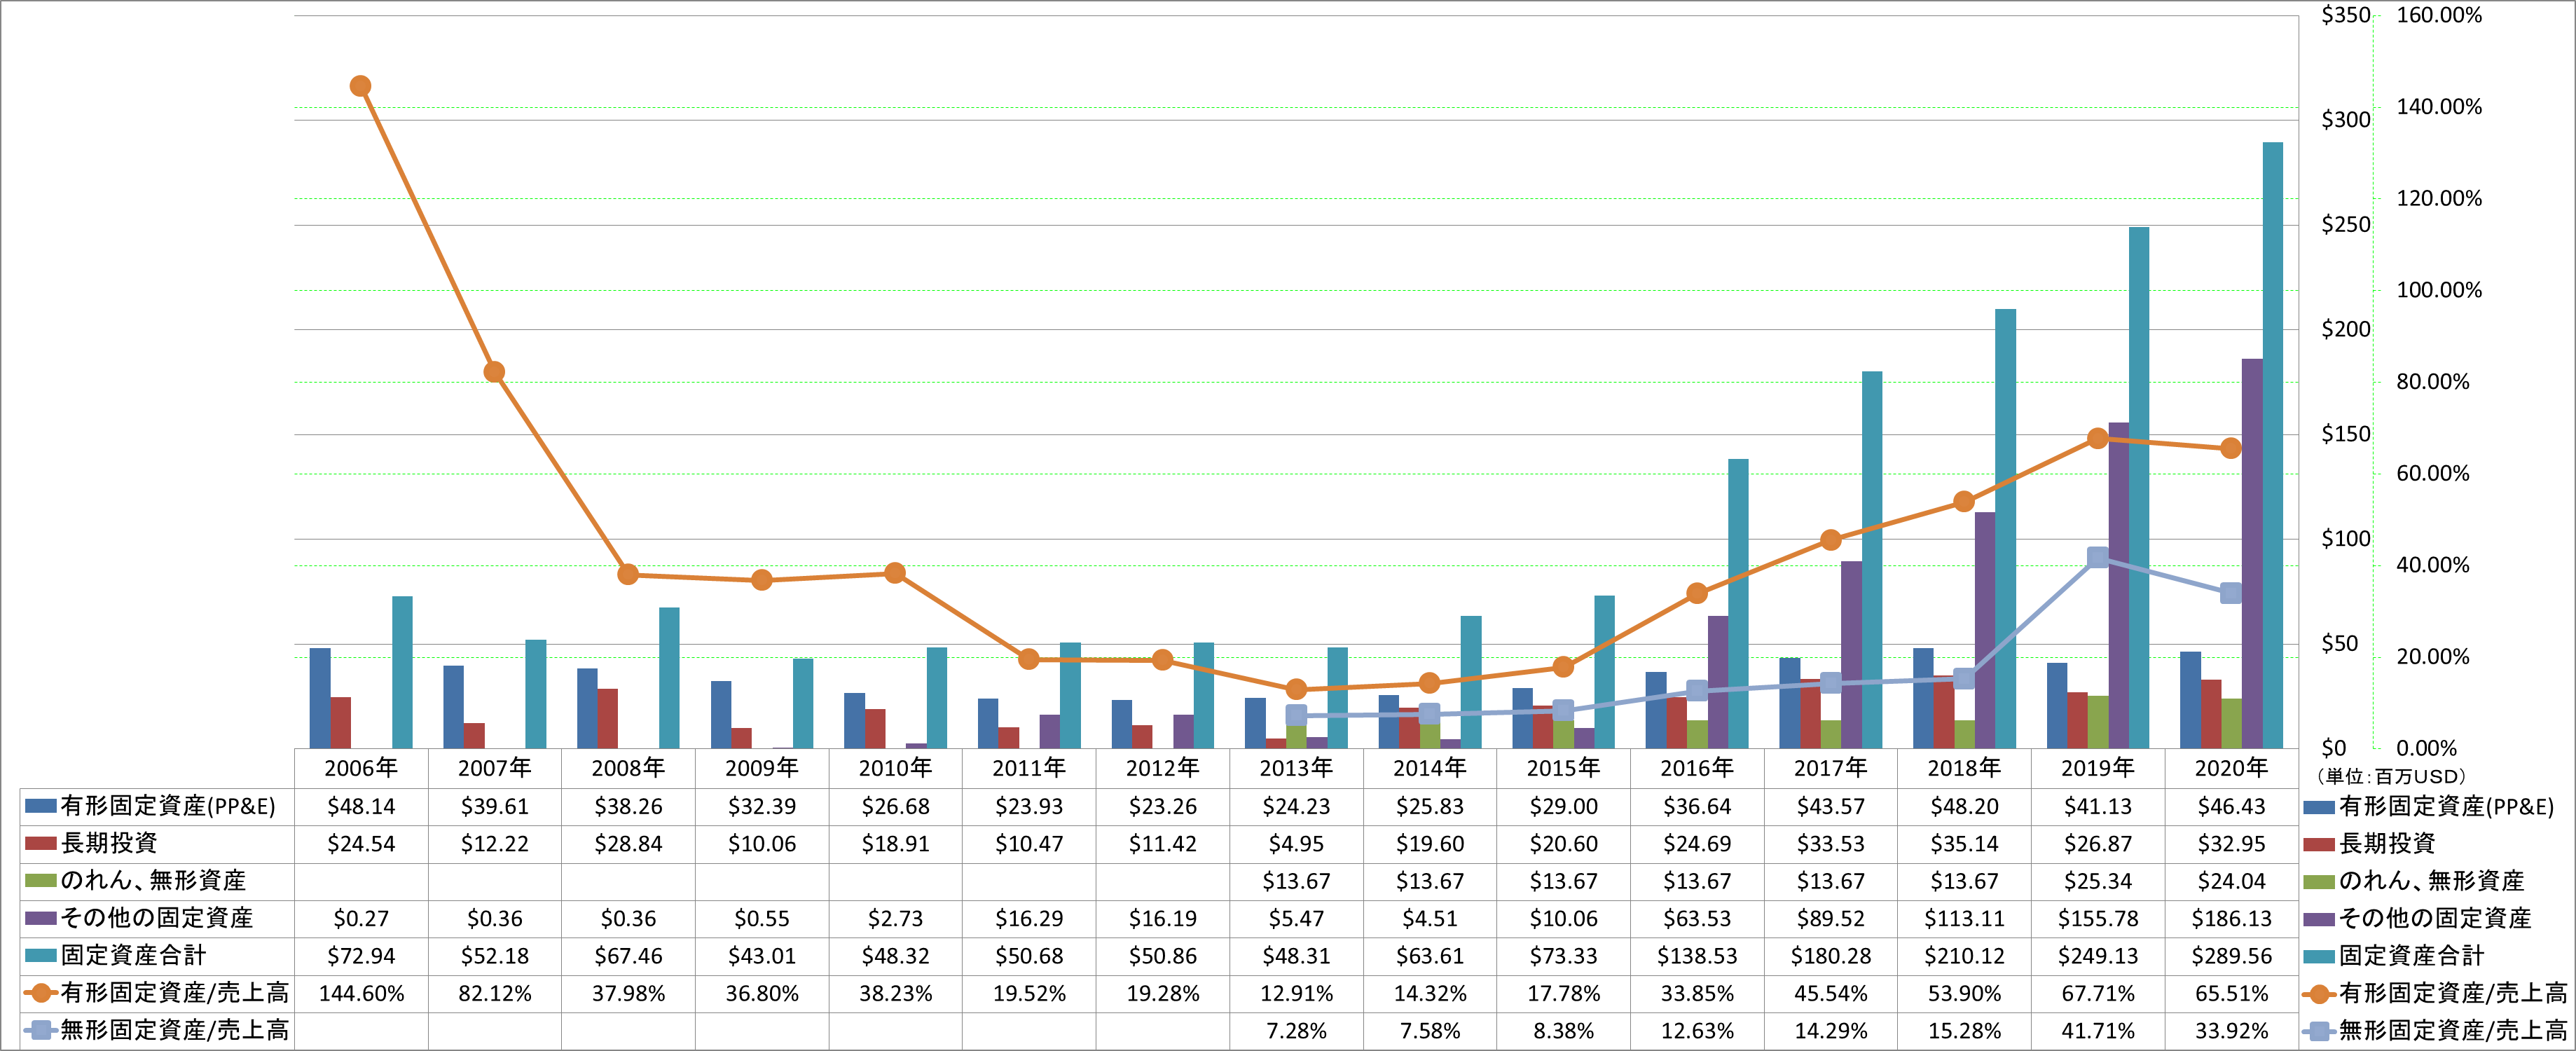
Task: Click the cell value $25.34
Action: [x=2098, y=881]
